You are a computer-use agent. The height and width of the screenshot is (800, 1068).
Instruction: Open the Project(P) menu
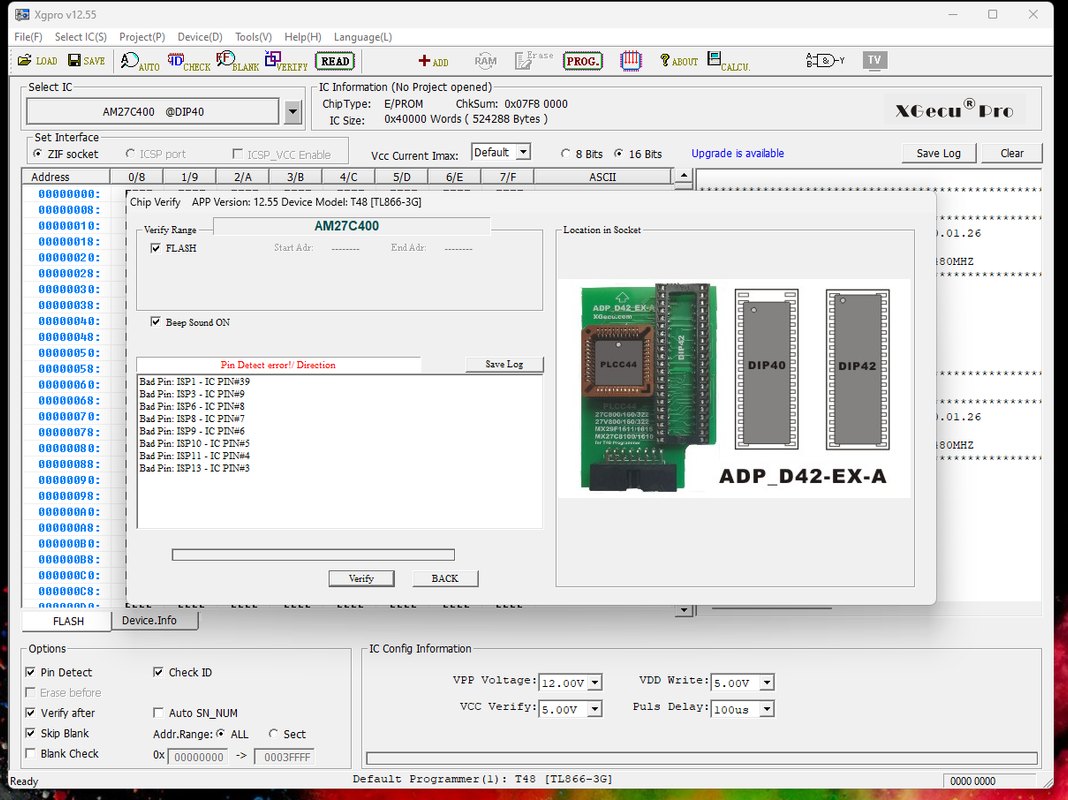142,37
